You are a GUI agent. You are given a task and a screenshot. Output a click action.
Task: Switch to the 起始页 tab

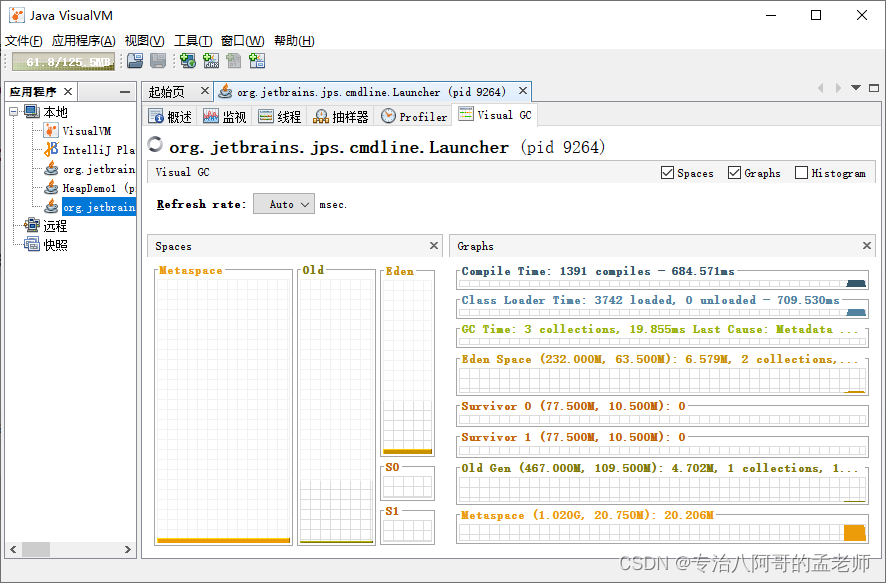point(167,92)
